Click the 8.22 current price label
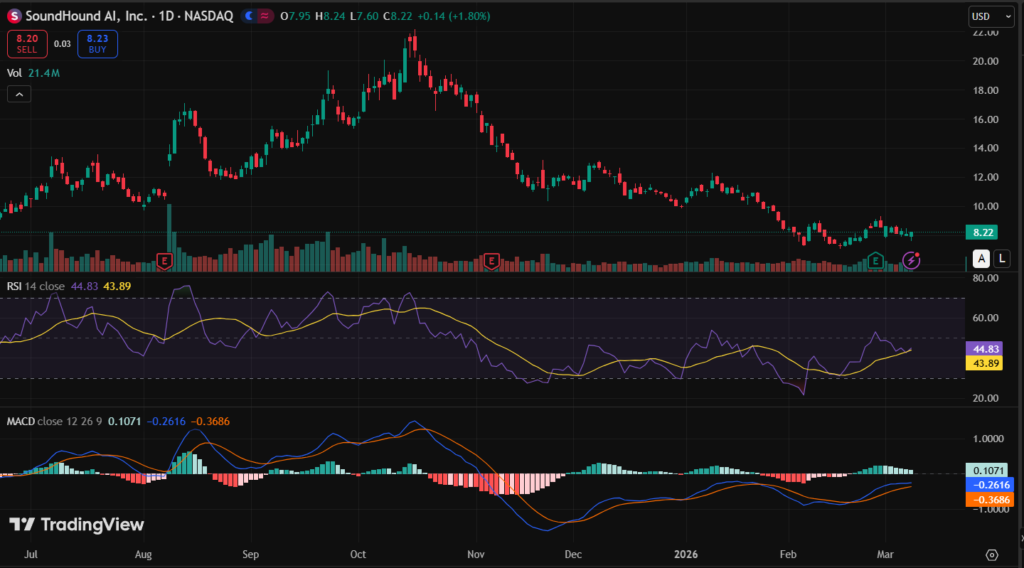The width and height of the screenshot is (1024, 568). click(x=979, y=232)
